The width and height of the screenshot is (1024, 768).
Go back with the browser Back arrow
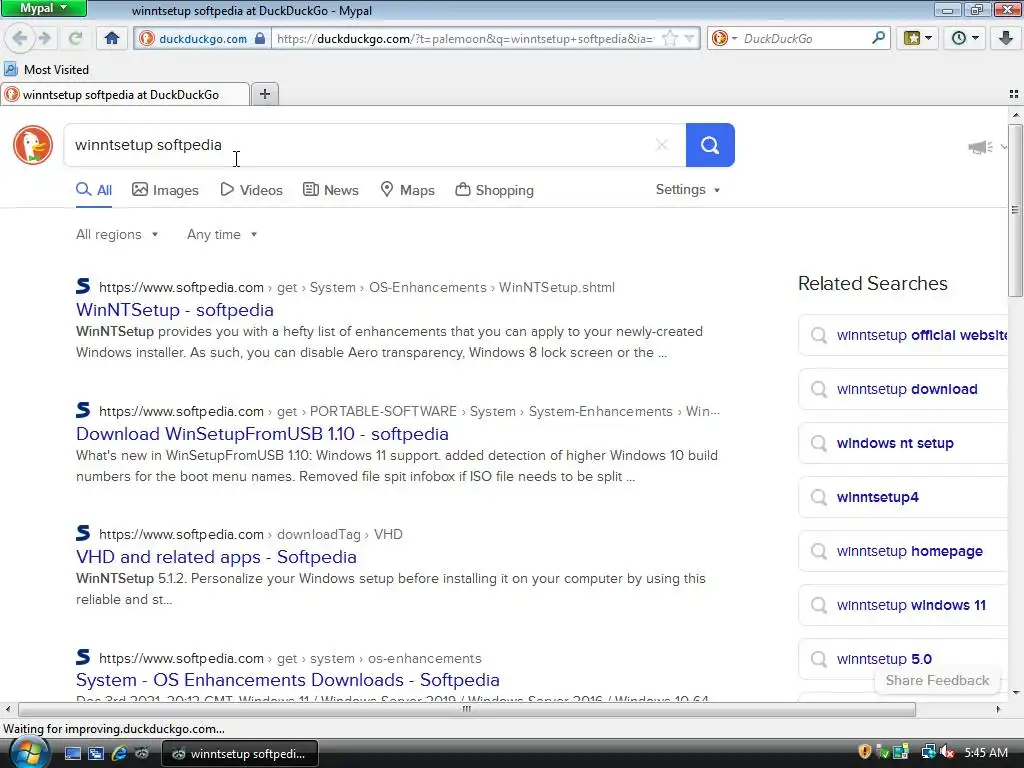pyautogui.click(x=20, y=38)
